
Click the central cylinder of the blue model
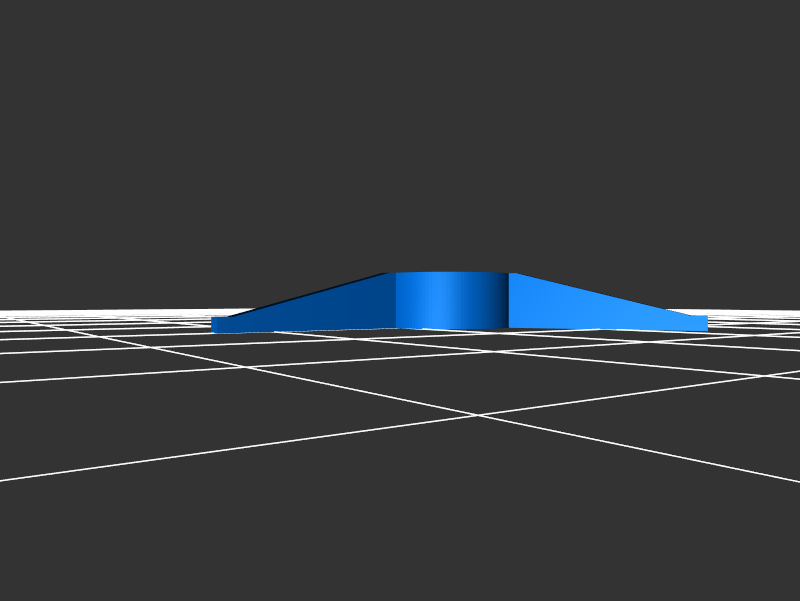coord(452,300)
